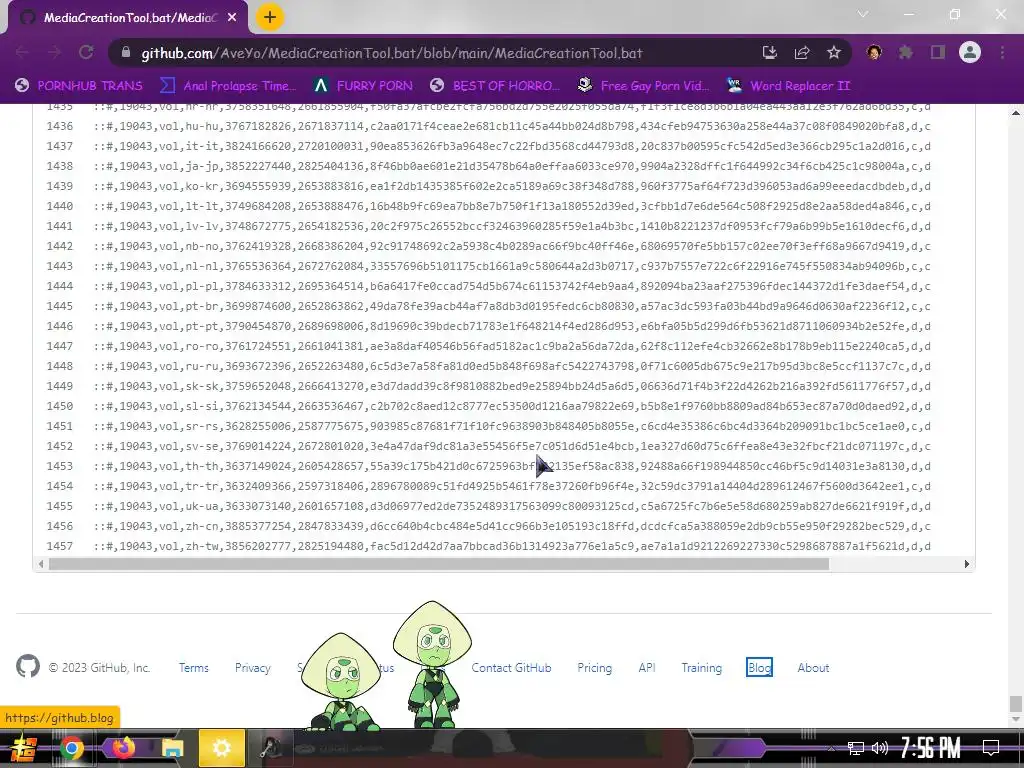Open the dark taskbar app beside Settings

click(271, 748)
